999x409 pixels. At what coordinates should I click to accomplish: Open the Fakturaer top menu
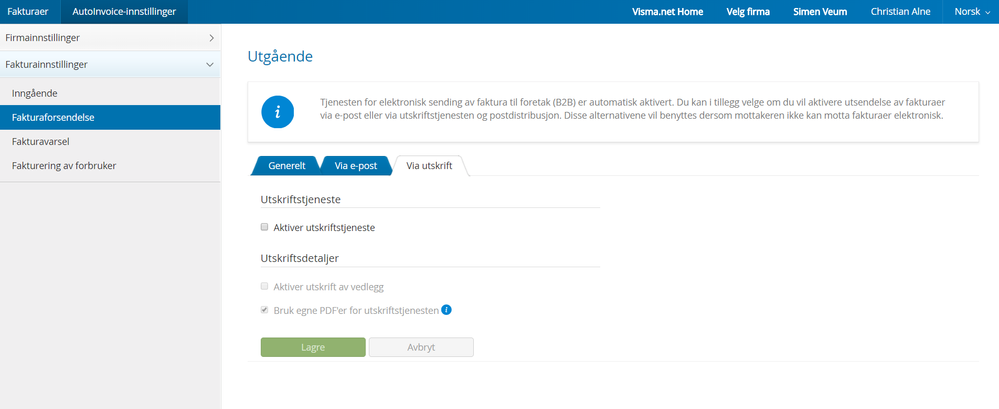click(29, 11)
